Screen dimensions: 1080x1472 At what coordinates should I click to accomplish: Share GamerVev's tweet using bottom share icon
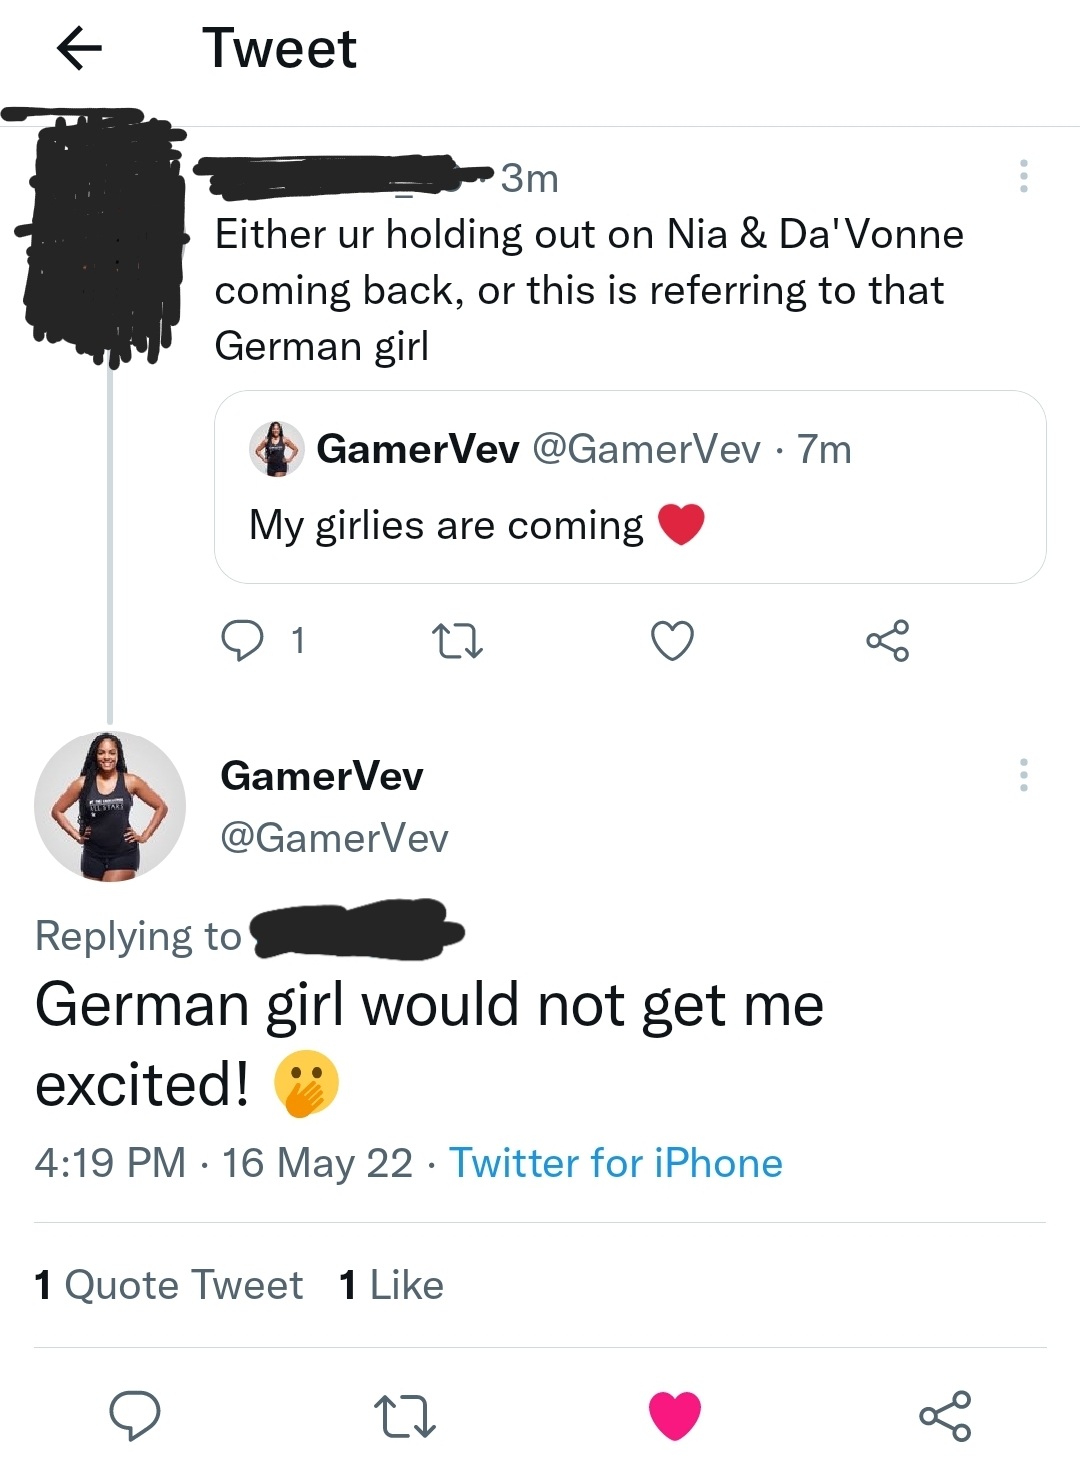click(x=945, y=1415)
